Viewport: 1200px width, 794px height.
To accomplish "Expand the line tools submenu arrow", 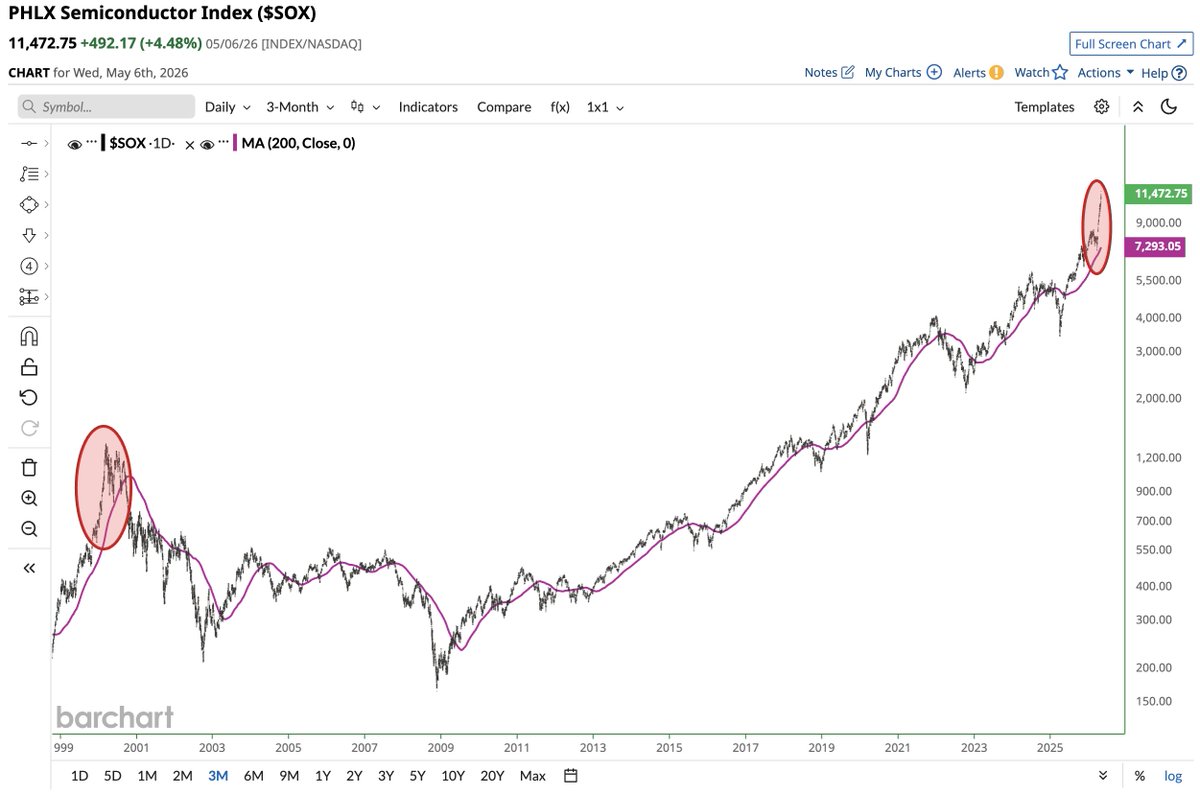I will coord(46,144).
